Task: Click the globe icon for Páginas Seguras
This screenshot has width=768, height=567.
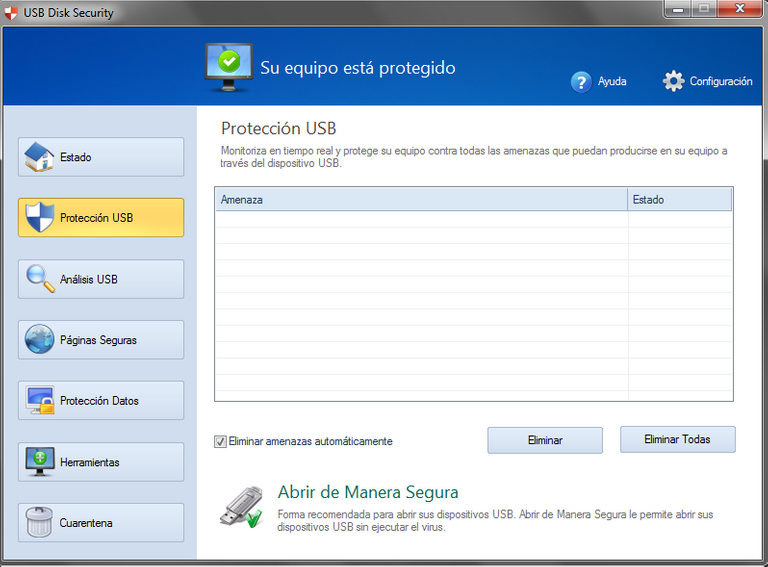Action: pos(40,339)
